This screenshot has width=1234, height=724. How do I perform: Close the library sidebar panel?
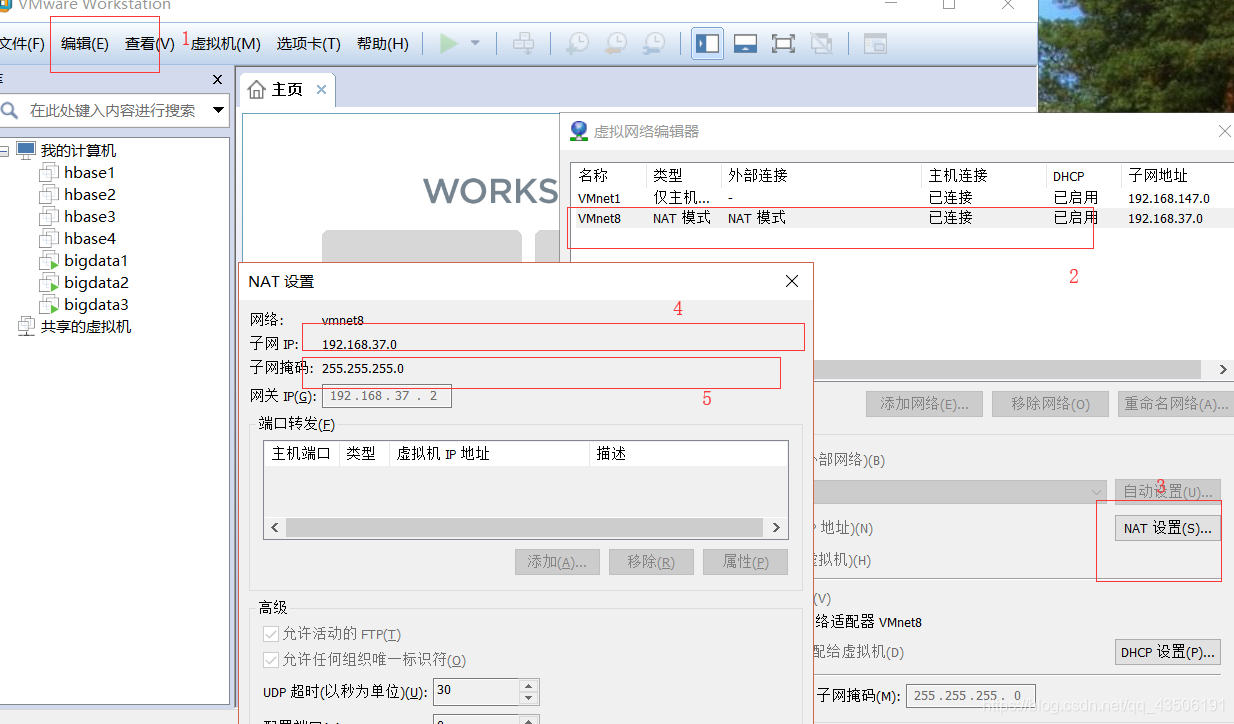pos(218,79)
